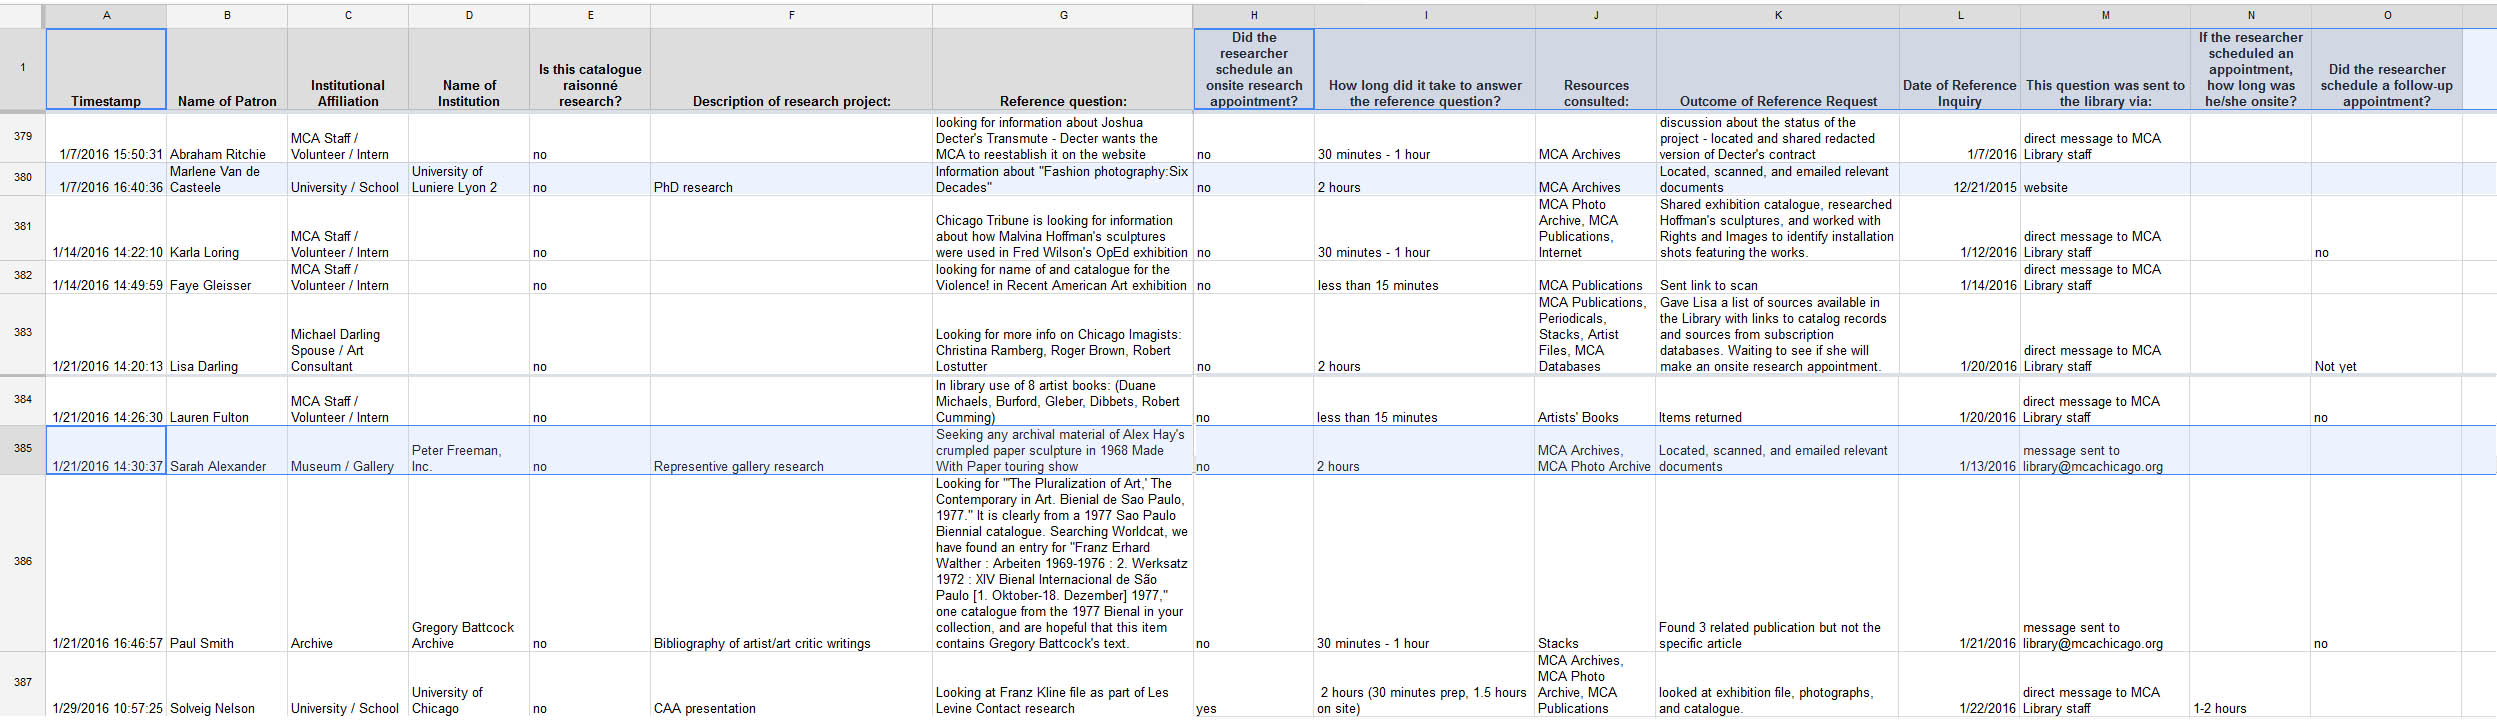Click the select-all corner box
Screen dimensions: 2497x720
[x=22, y=15]
